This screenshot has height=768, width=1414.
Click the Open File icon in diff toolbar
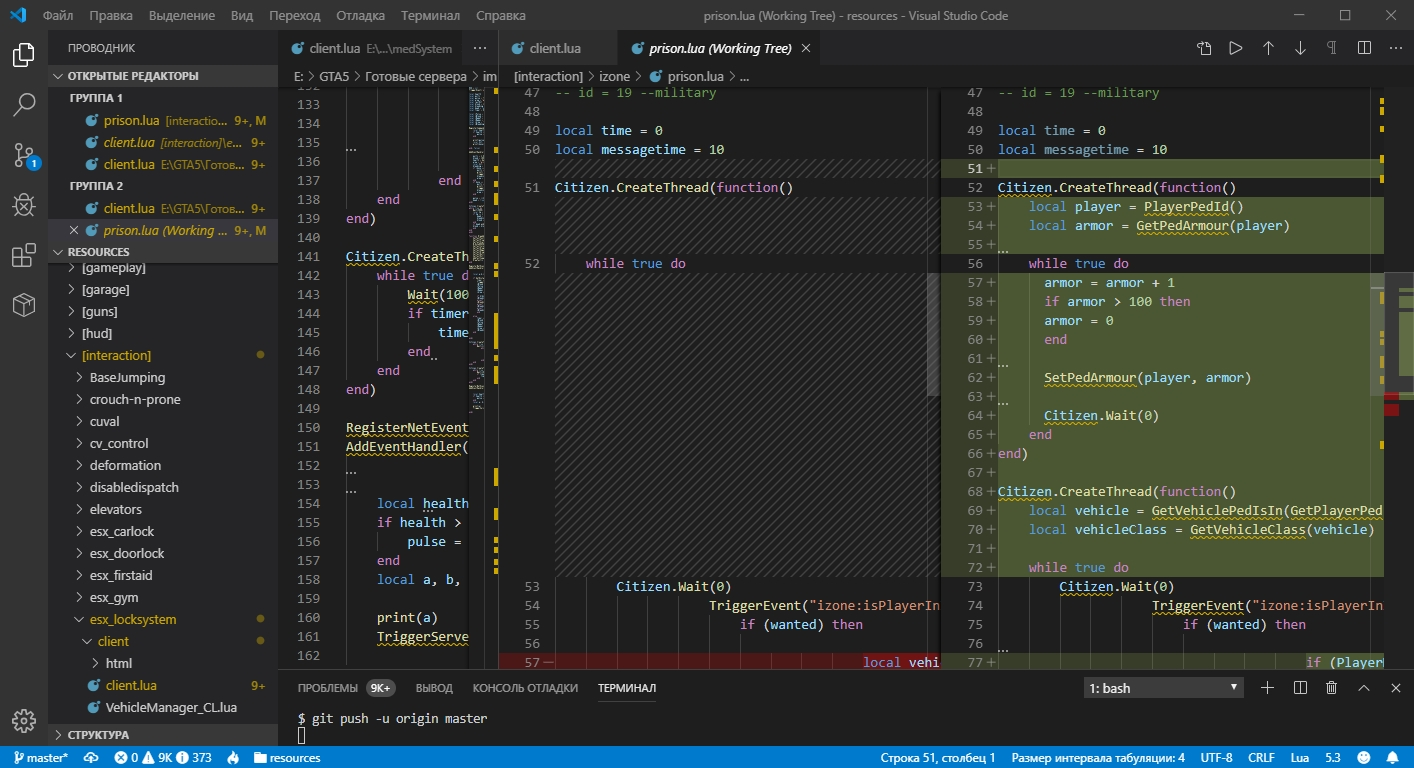(1204, 48)
